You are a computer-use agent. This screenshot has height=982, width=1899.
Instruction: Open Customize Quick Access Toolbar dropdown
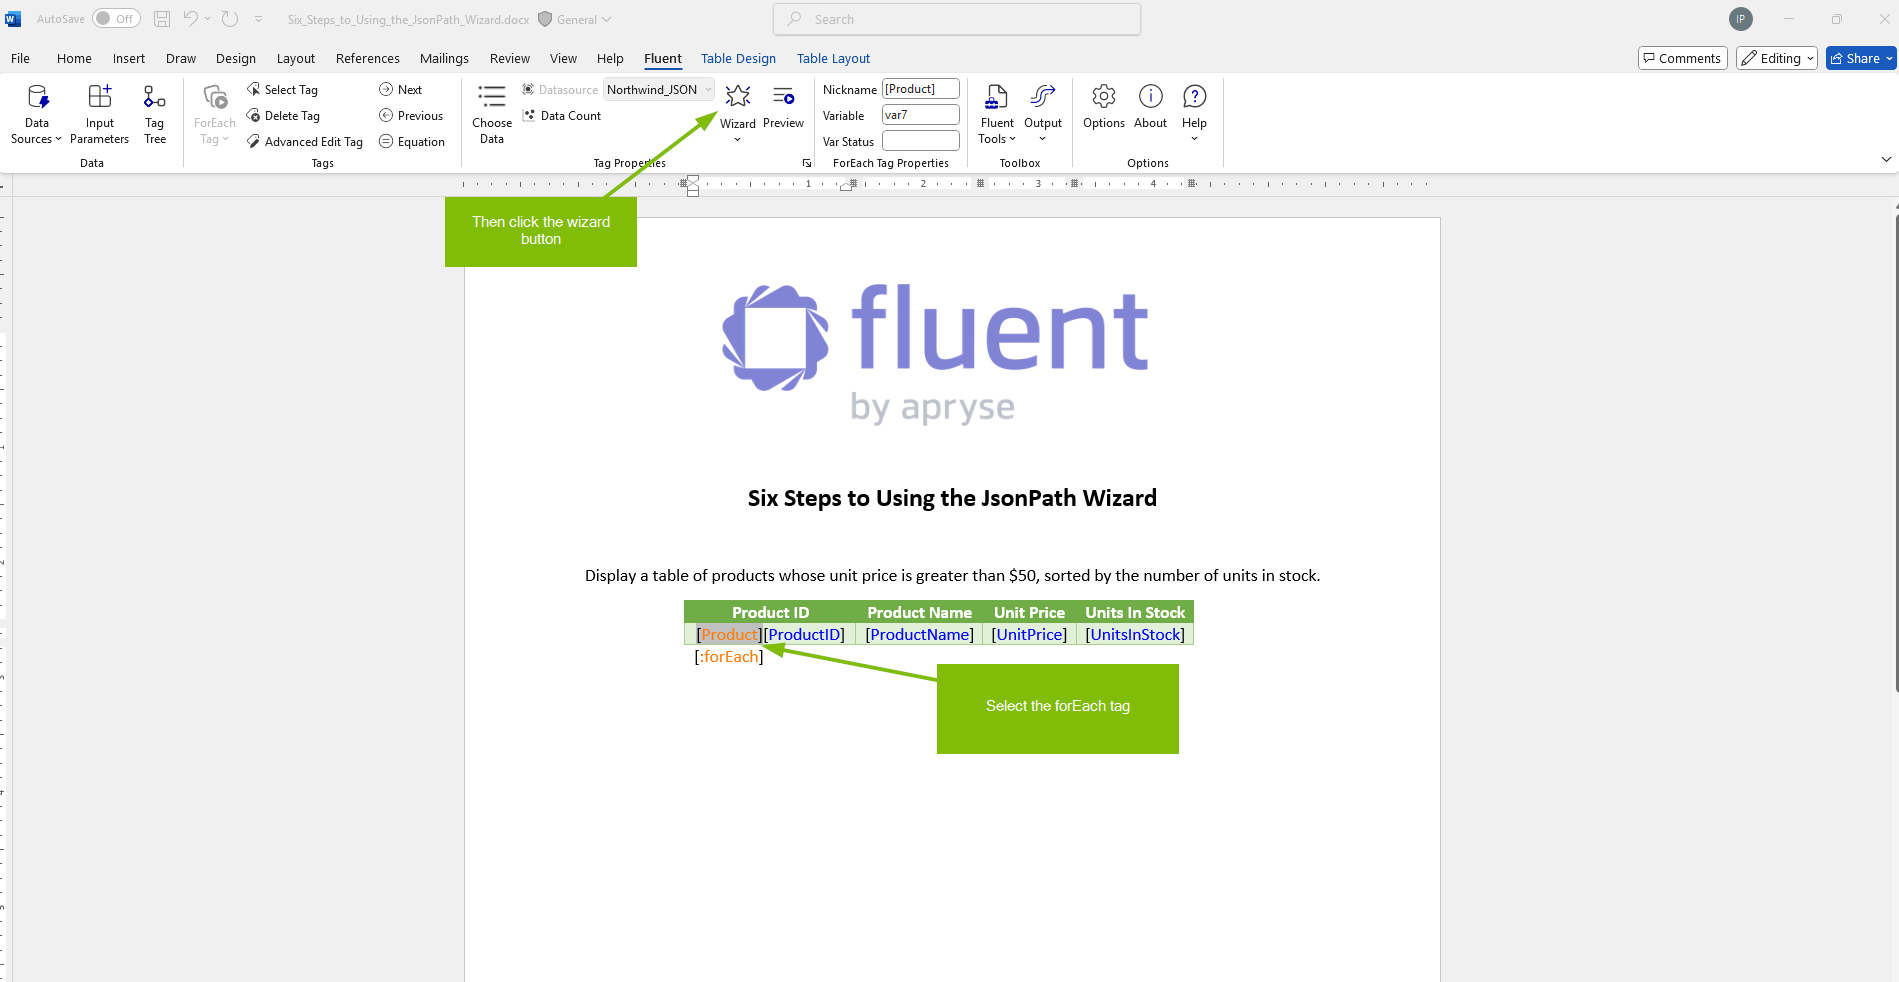click(x=258, y=19)
